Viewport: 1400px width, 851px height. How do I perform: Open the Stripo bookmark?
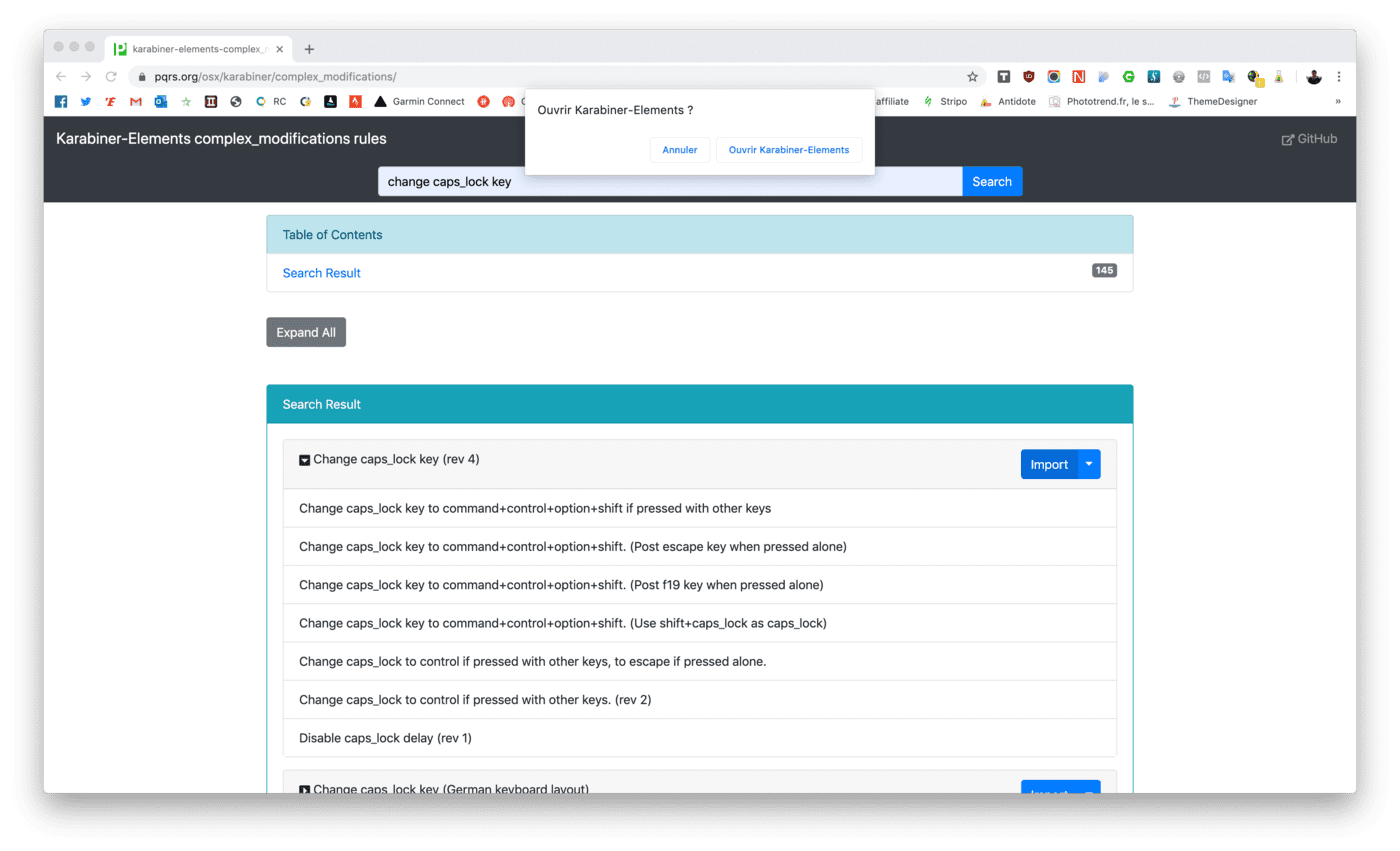pos(945,101)
